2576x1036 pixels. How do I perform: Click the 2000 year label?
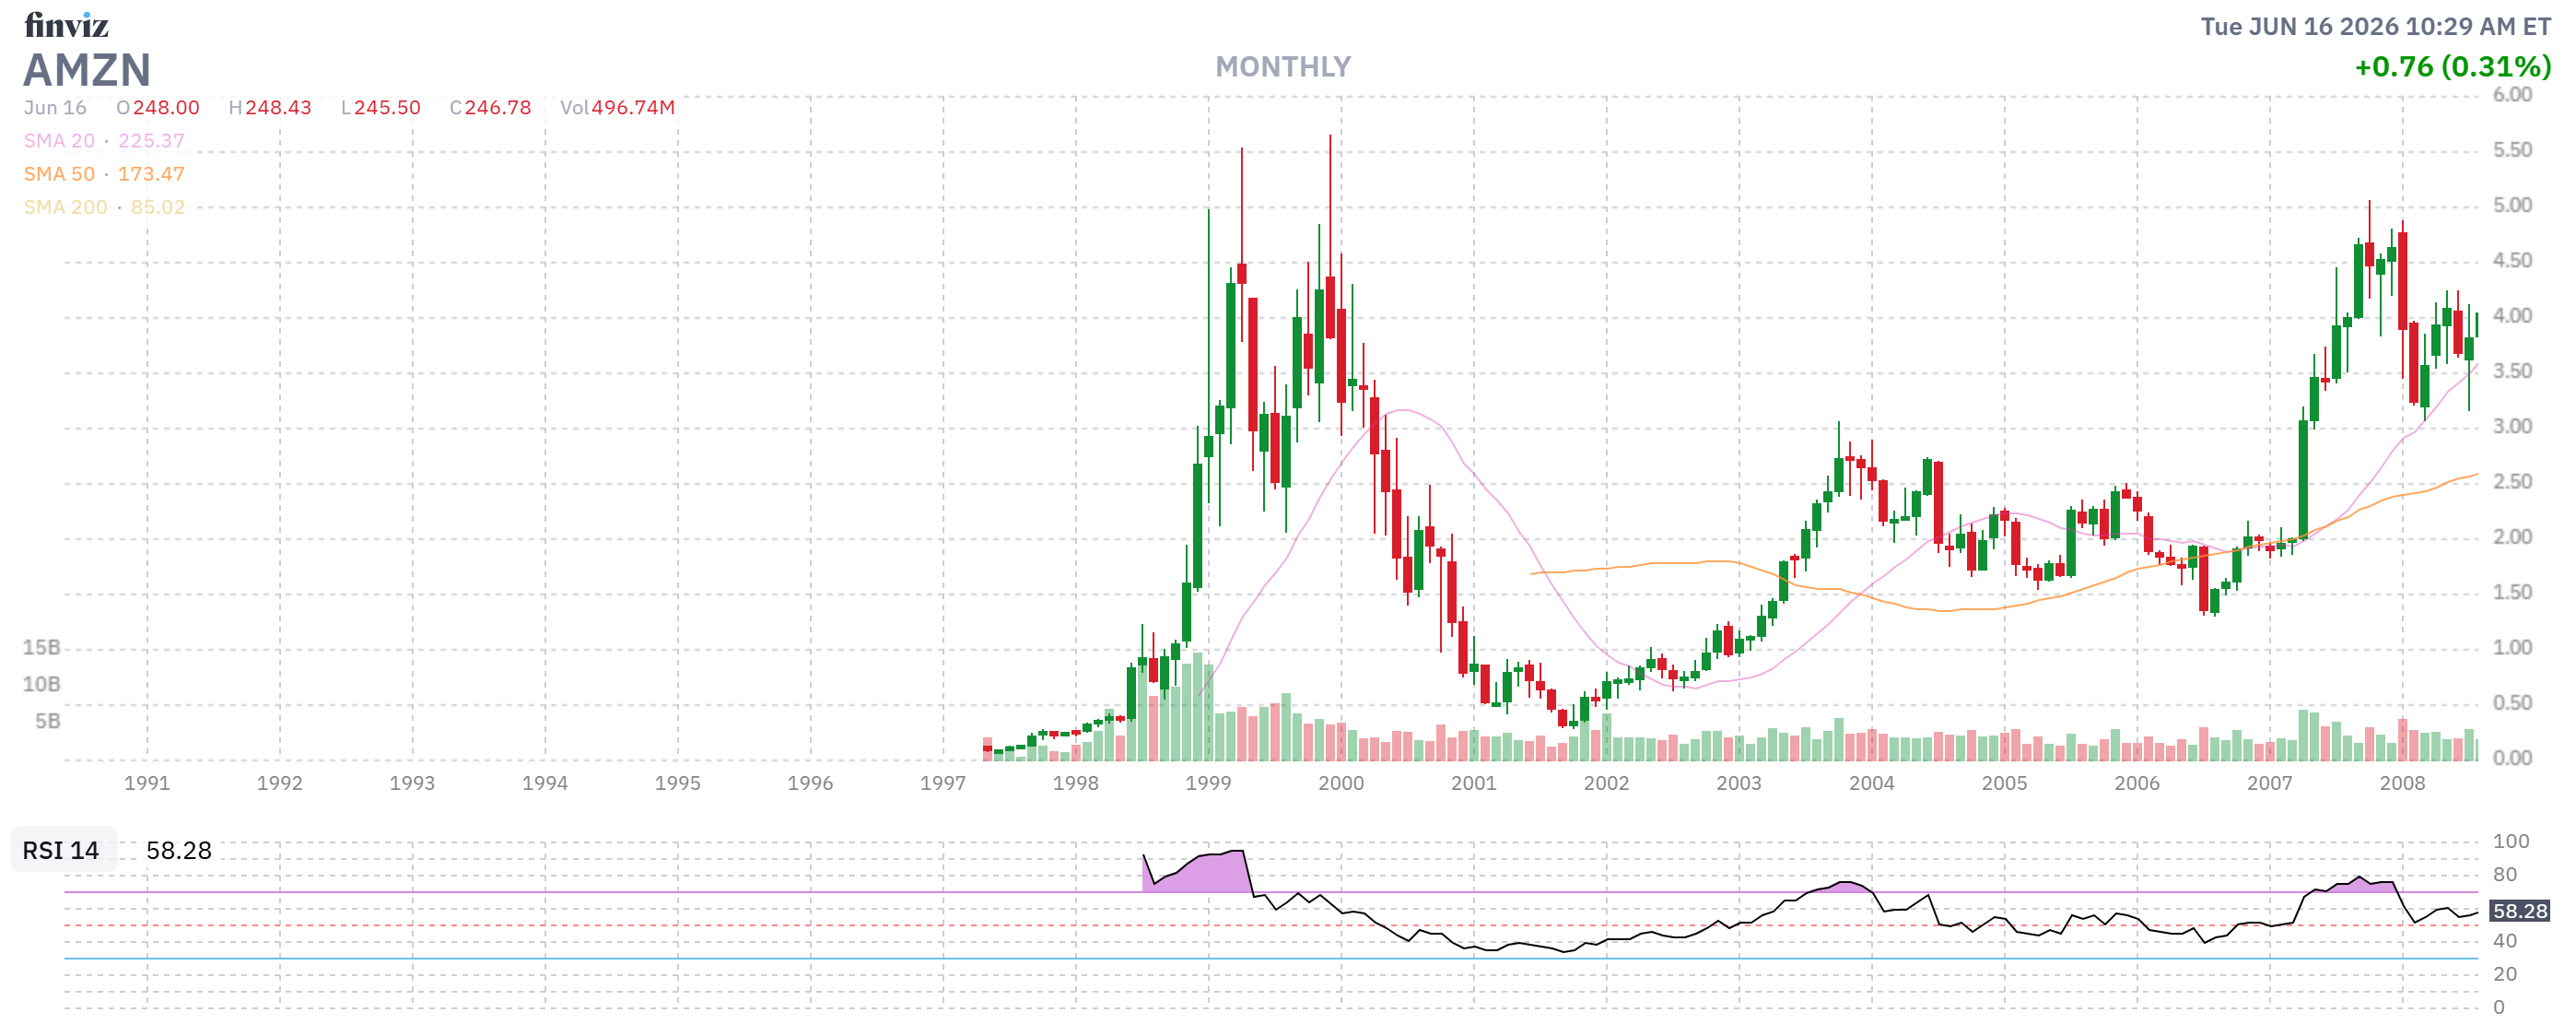[x=1341, y=784]
